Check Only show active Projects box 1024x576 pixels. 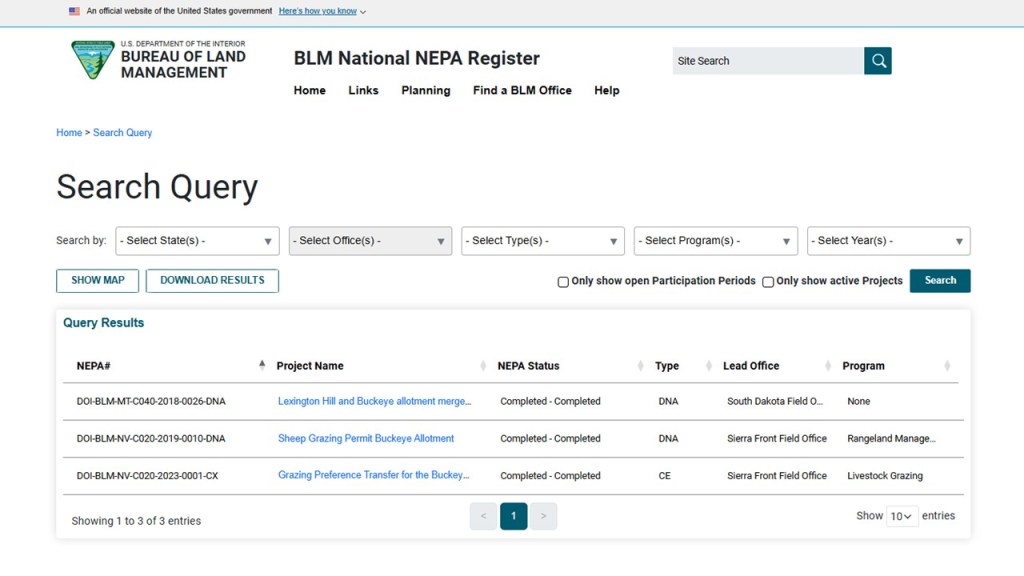tap(768, 282)
